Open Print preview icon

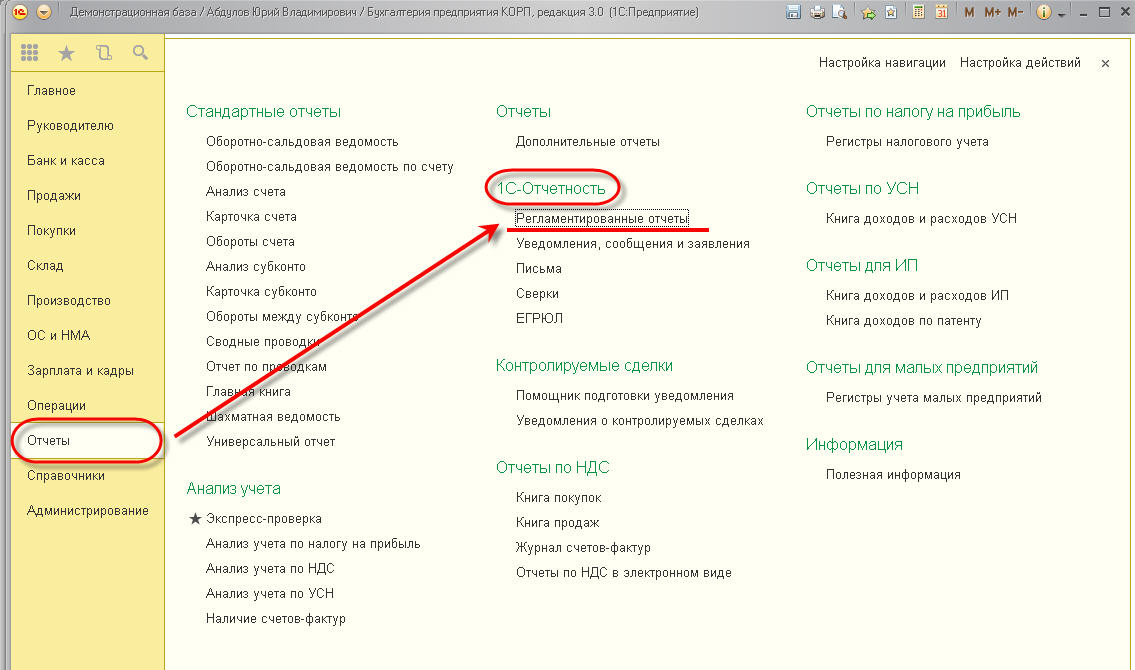tap(840, 12)
